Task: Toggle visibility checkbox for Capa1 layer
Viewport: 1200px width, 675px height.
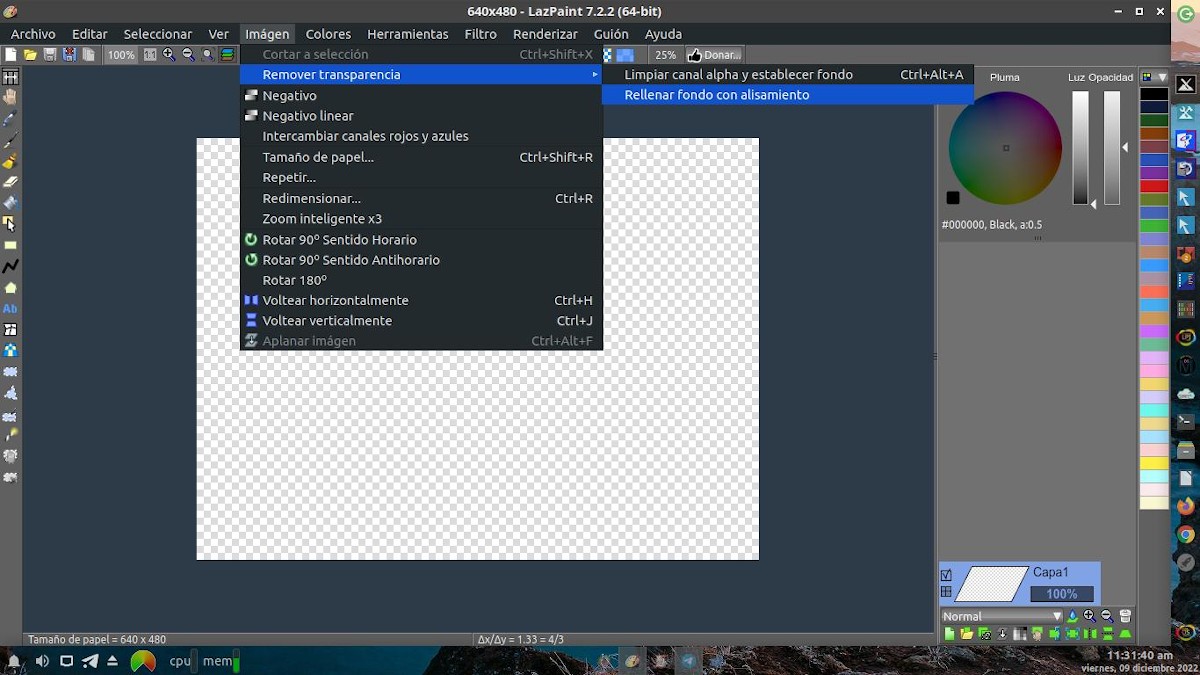Action: pos(946,575)
